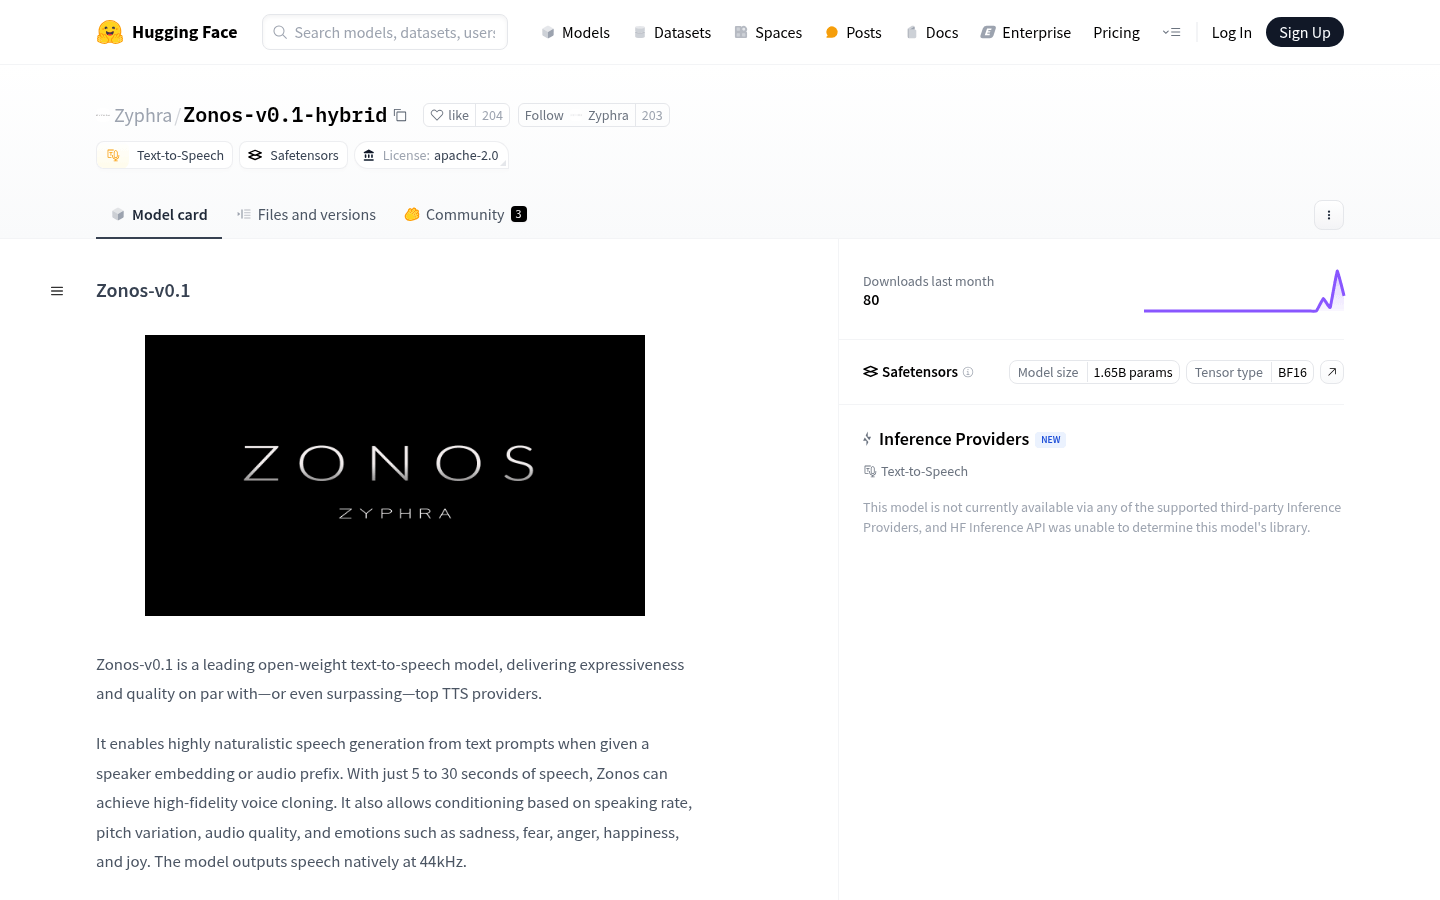This screenshot has width=1440, height=900.
Task: Click the Safetensors layers icon in the sidebar
Action: tap(870, 371)
